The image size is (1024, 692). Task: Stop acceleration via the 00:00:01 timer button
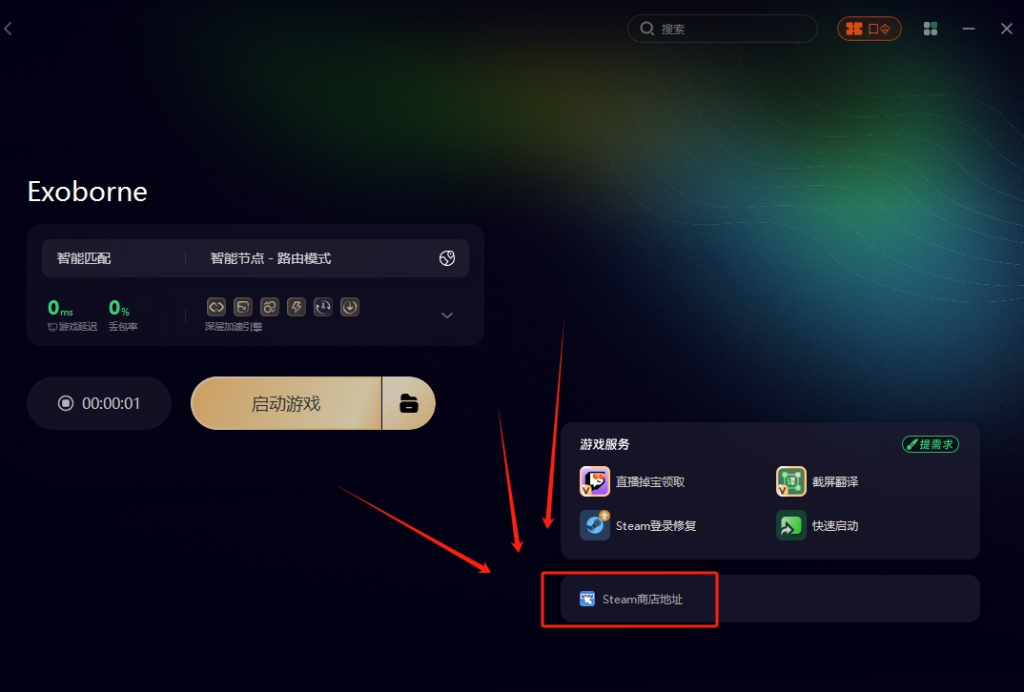coord(99,403)
